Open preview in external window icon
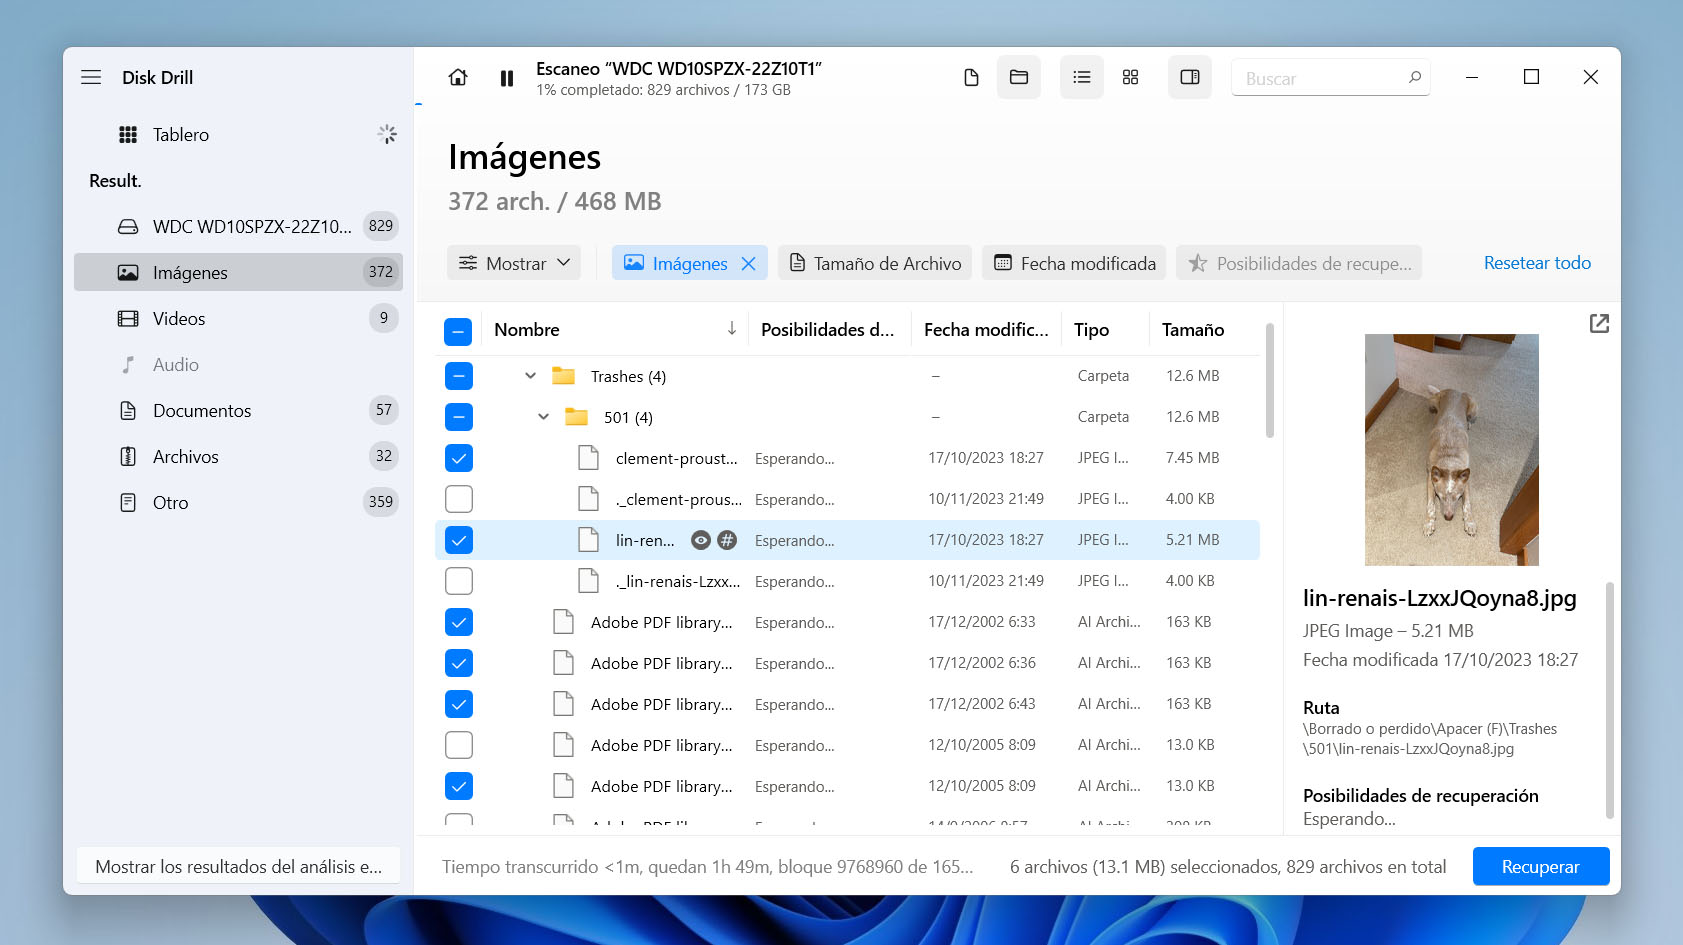This screenshot has width=1683, height=945. coord(1599,323)
